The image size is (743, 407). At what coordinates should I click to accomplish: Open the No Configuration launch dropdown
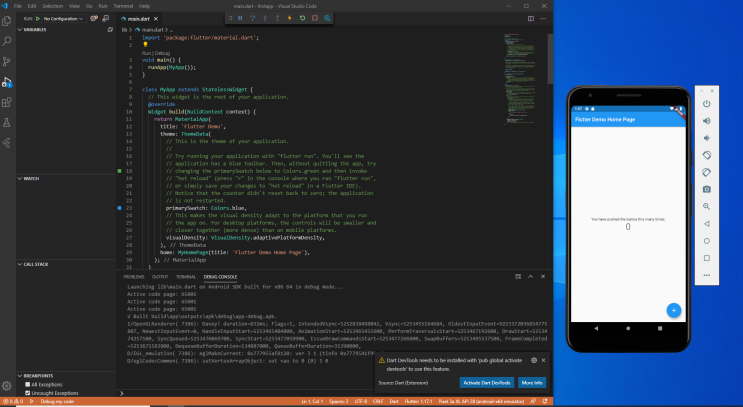coord(63,18)
